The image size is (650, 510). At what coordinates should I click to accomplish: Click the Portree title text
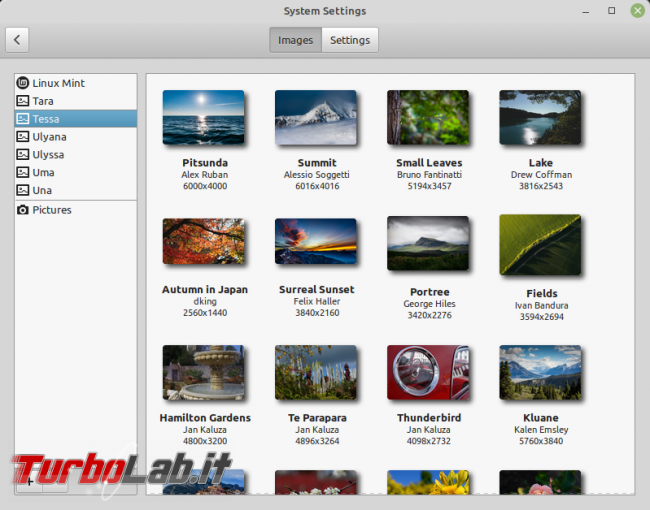pyautogui.click(x=429, y=292)
